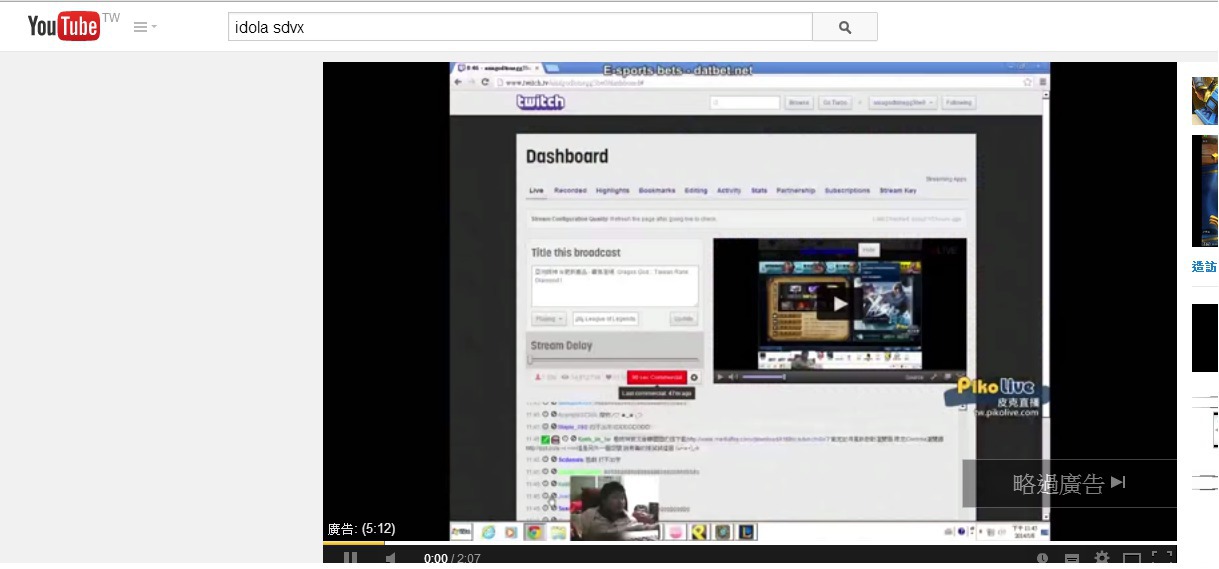Mute the player volume speaker icon
The height and width of the screenshot is (569, 1219).
click(x=391, y=558)
